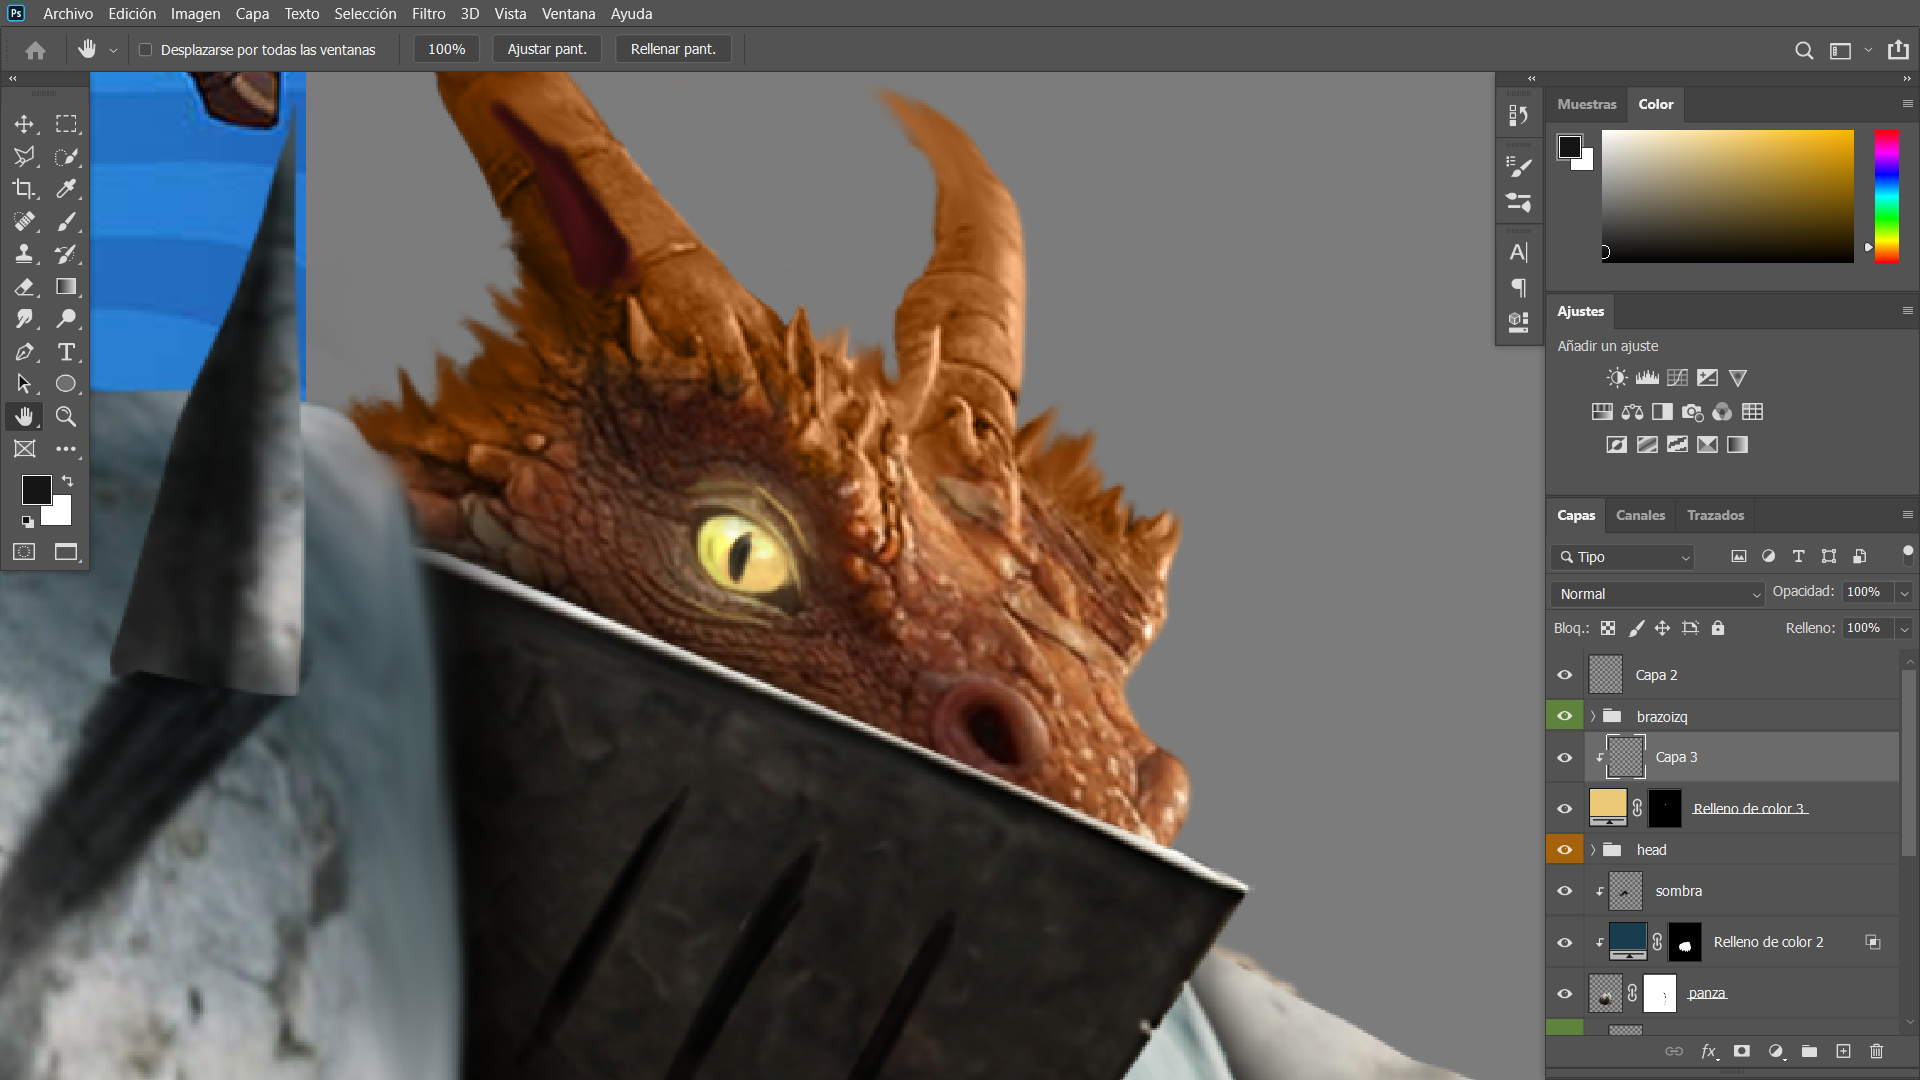Viewport: 1920px width, 1080px height.
Task: Select the Quick Selection tool
Action: (x=66, y=156)
